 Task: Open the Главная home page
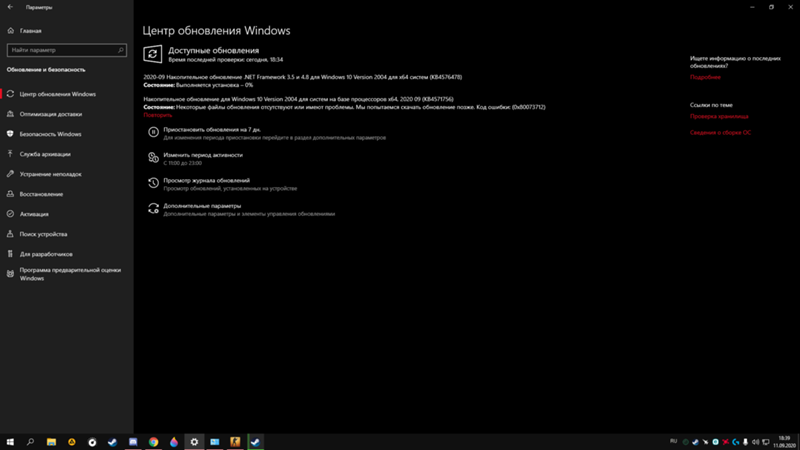point(31,31)
